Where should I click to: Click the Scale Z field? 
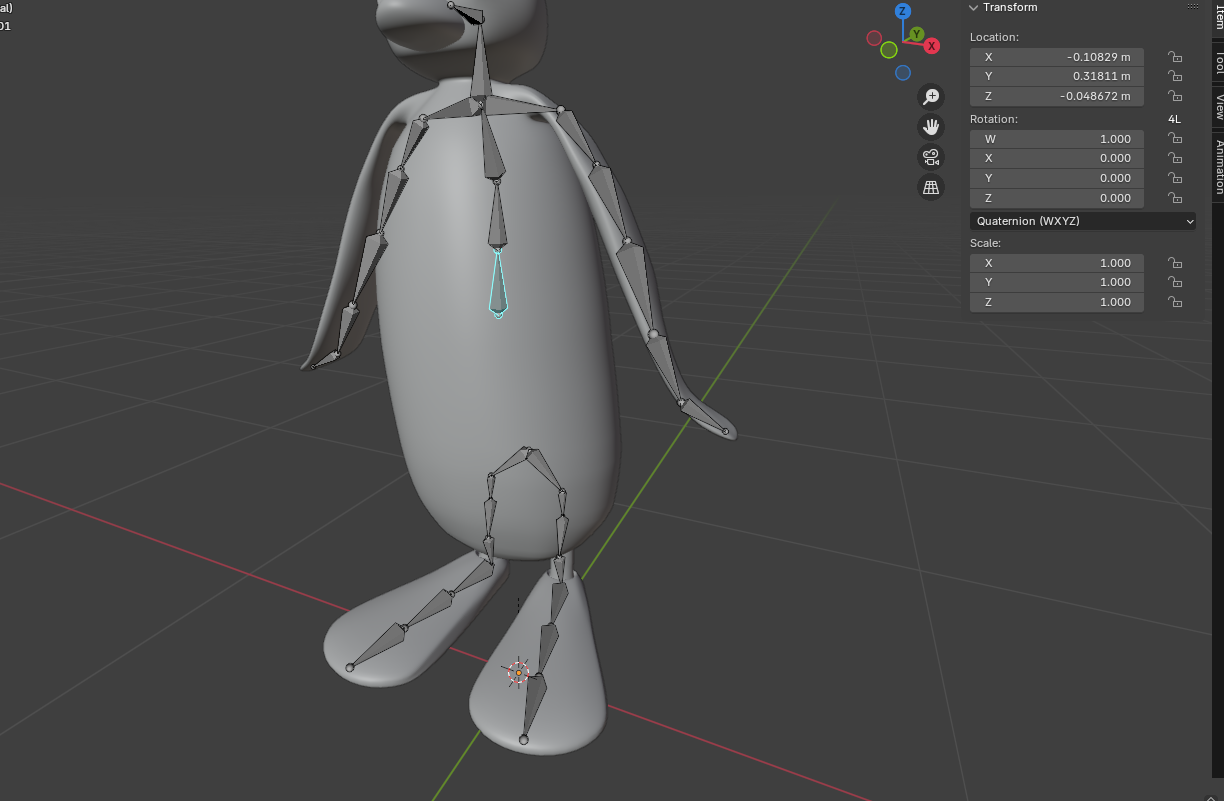[1057, 302]
